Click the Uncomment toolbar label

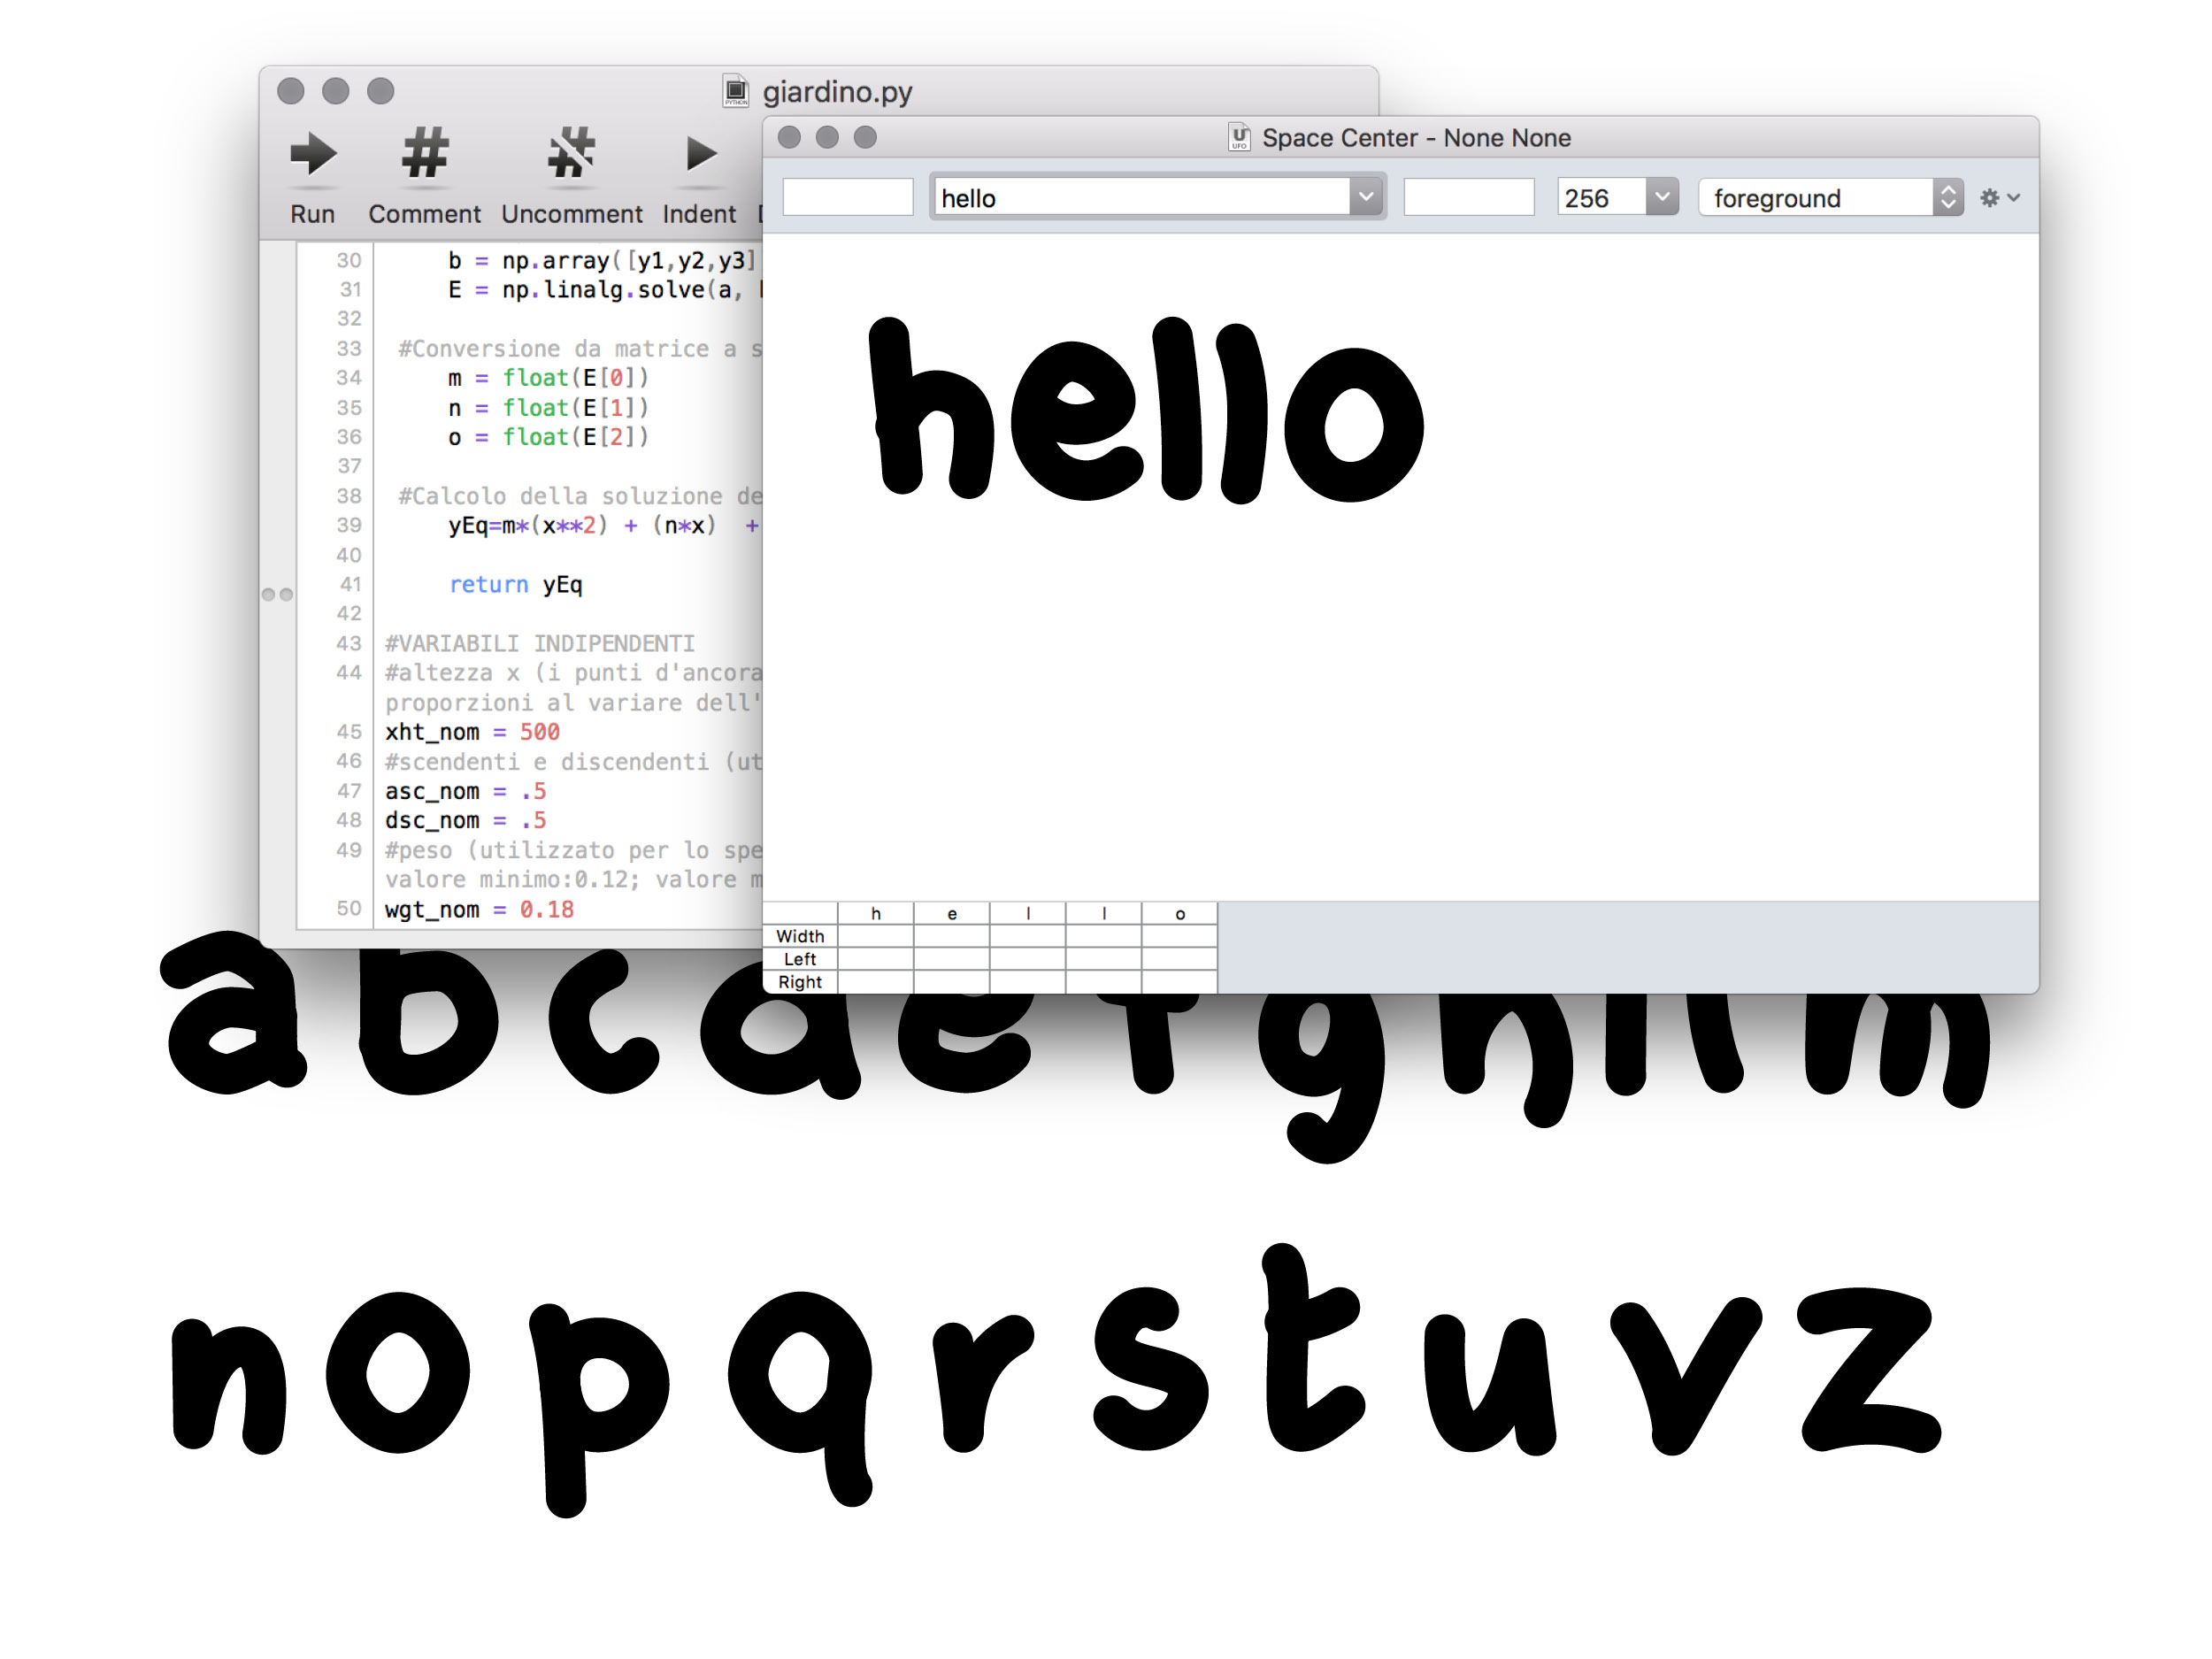(x=572, y=214)
